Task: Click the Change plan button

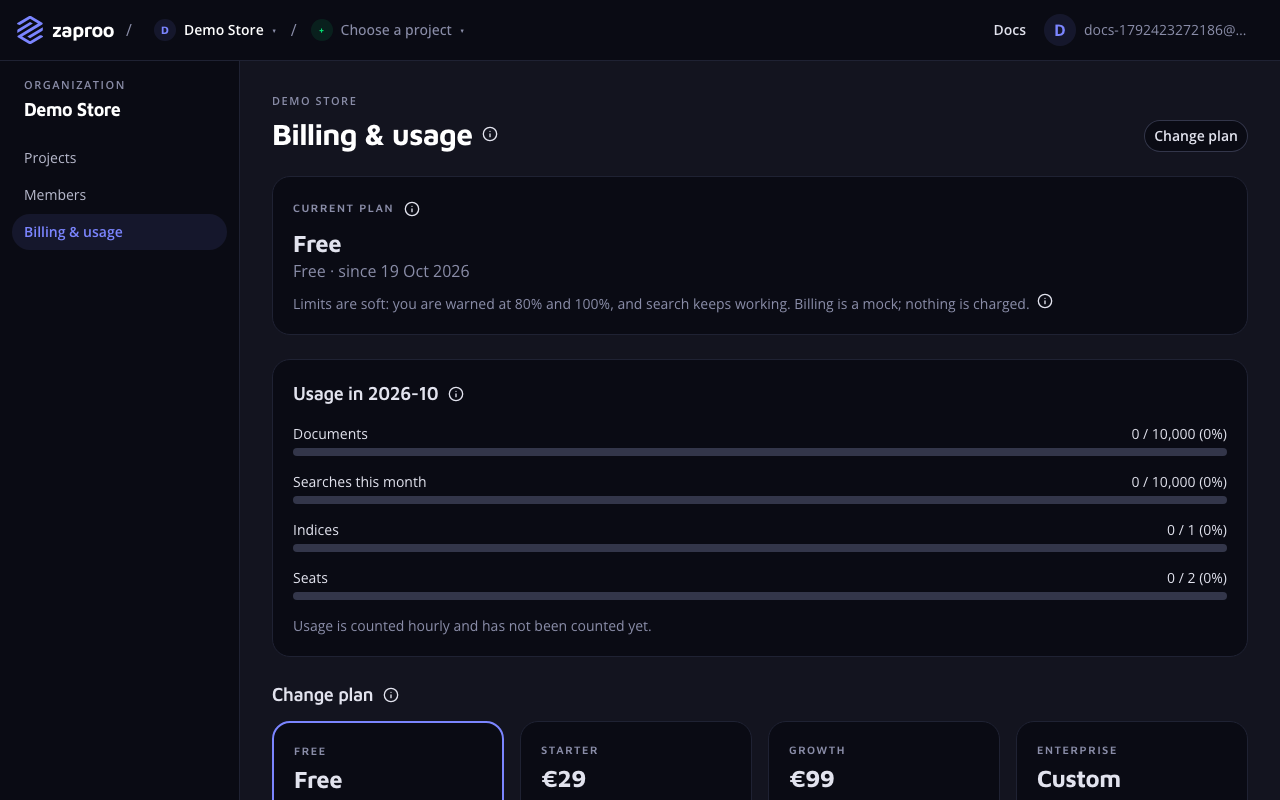Action: (x=1196, y=136)
